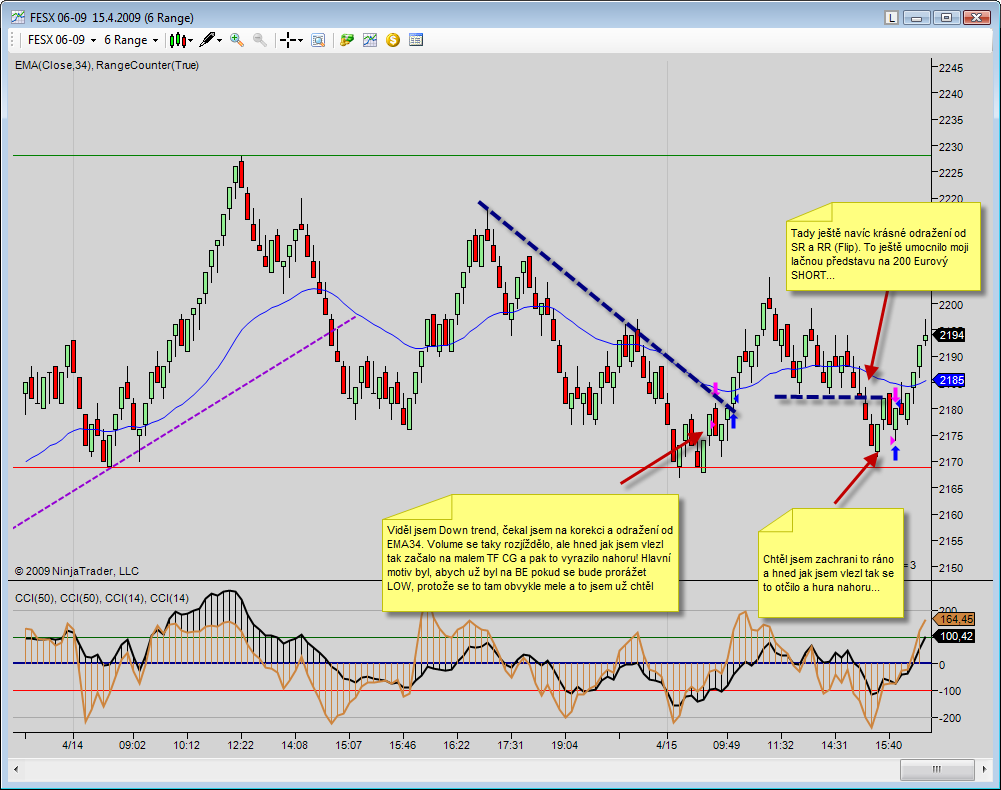The width and height of the screenshot is (1001, 790).
Task: Open the candlestick chart style selector
Action: [x=177, y=40]
